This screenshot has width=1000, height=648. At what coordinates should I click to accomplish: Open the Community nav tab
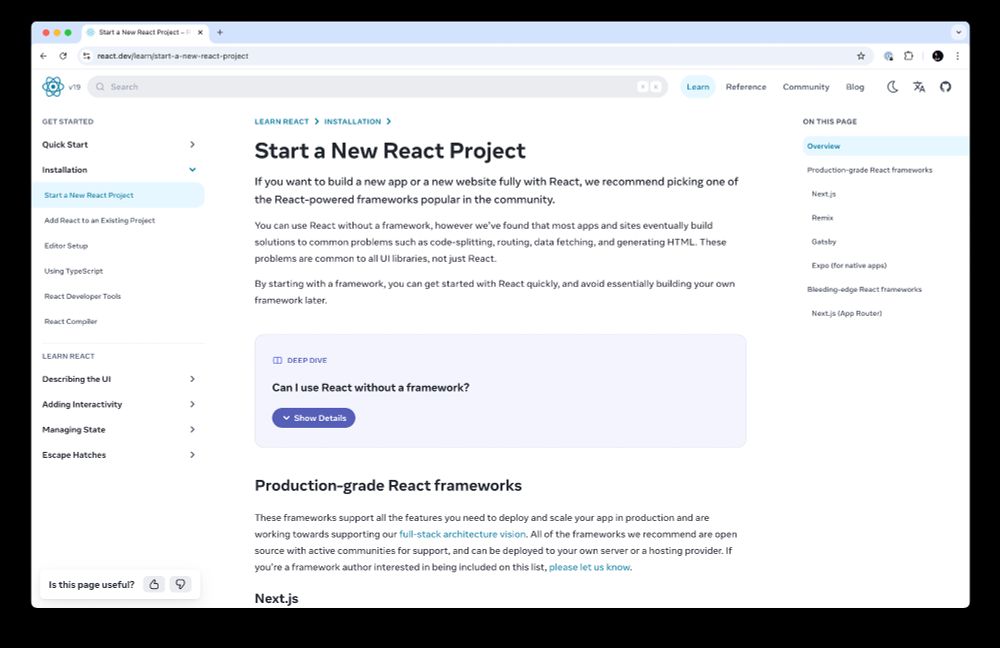(x=806, y=87)
